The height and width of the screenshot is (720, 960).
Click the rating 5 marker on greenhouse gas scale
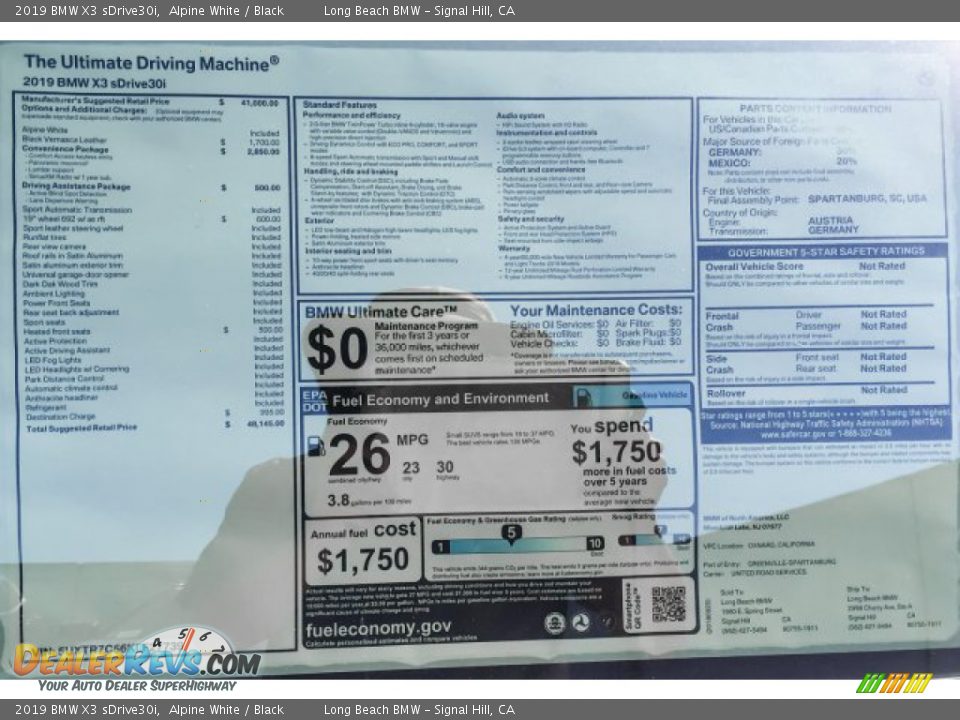click(512, 533)
